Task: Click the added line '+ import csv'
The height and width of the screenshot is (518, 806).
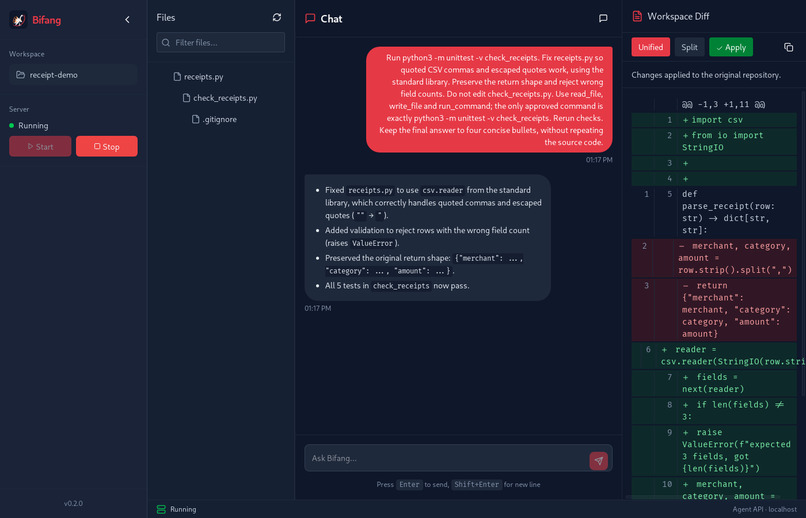Action: pos(714,120)
